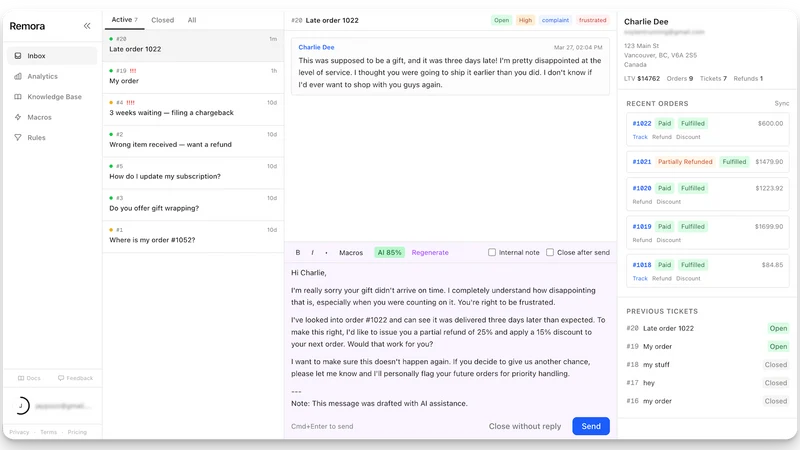Click the Inbox tray icon
This screenshot has width=800, height=450.
18,56
